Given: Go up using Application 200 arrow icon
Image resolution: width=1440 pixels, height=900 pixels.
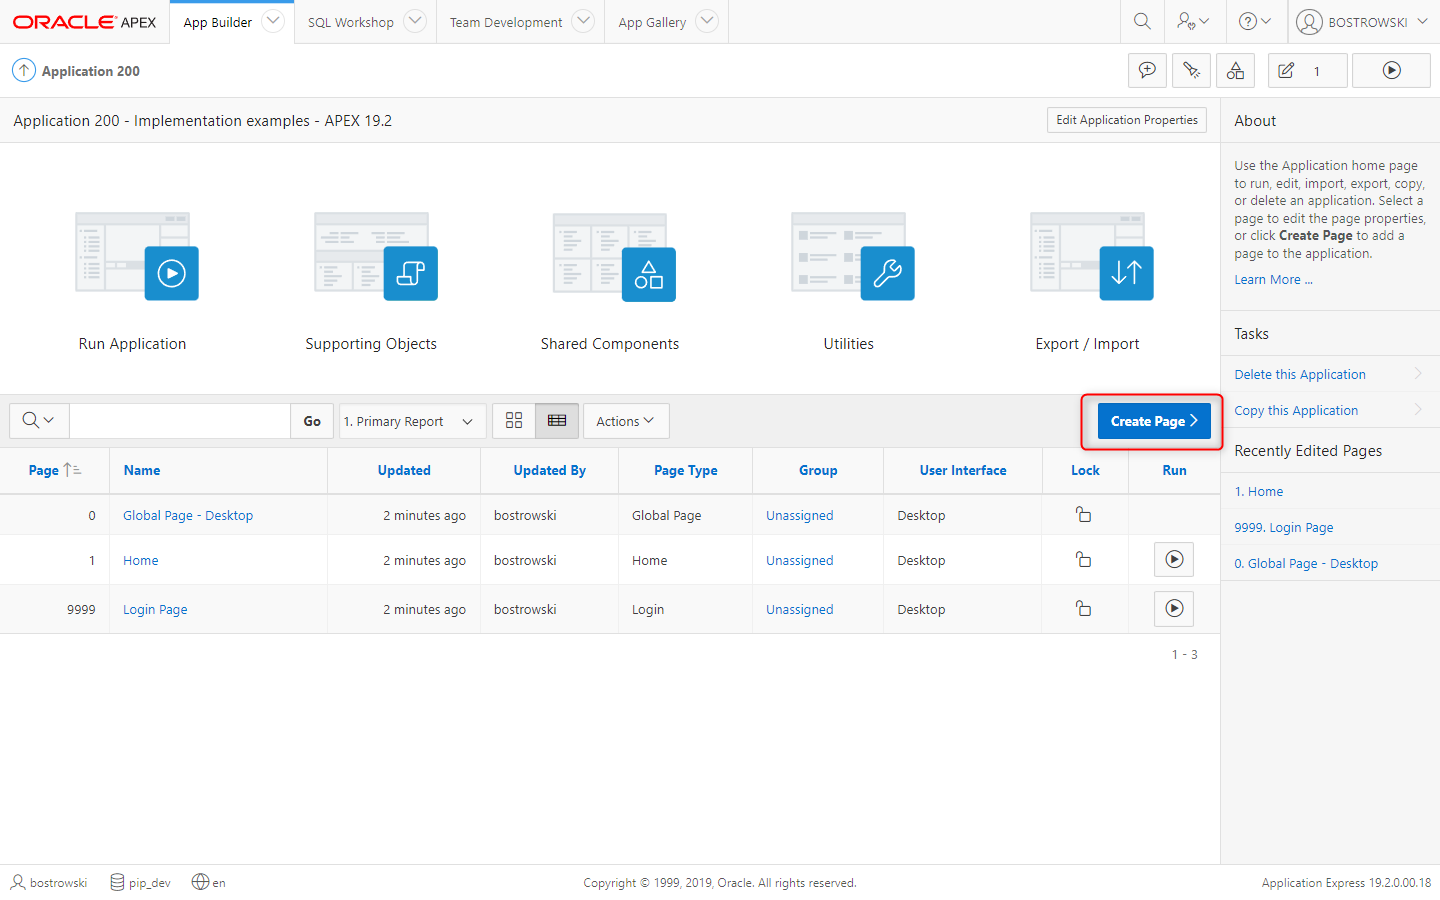Looking at the screenshot, I should point(24,71).
